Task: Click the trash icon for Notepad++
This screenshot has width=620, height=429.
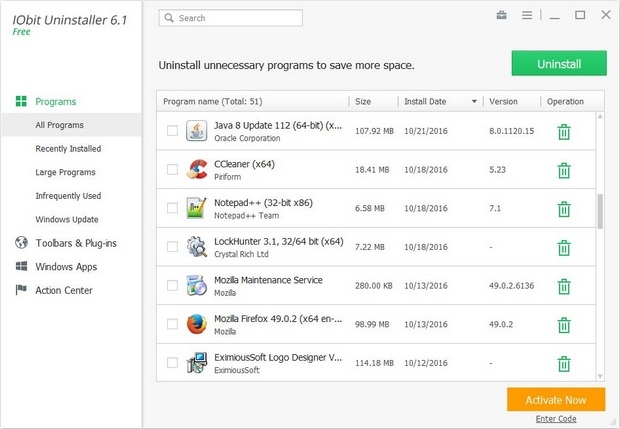Action: [x=564, y=209]
